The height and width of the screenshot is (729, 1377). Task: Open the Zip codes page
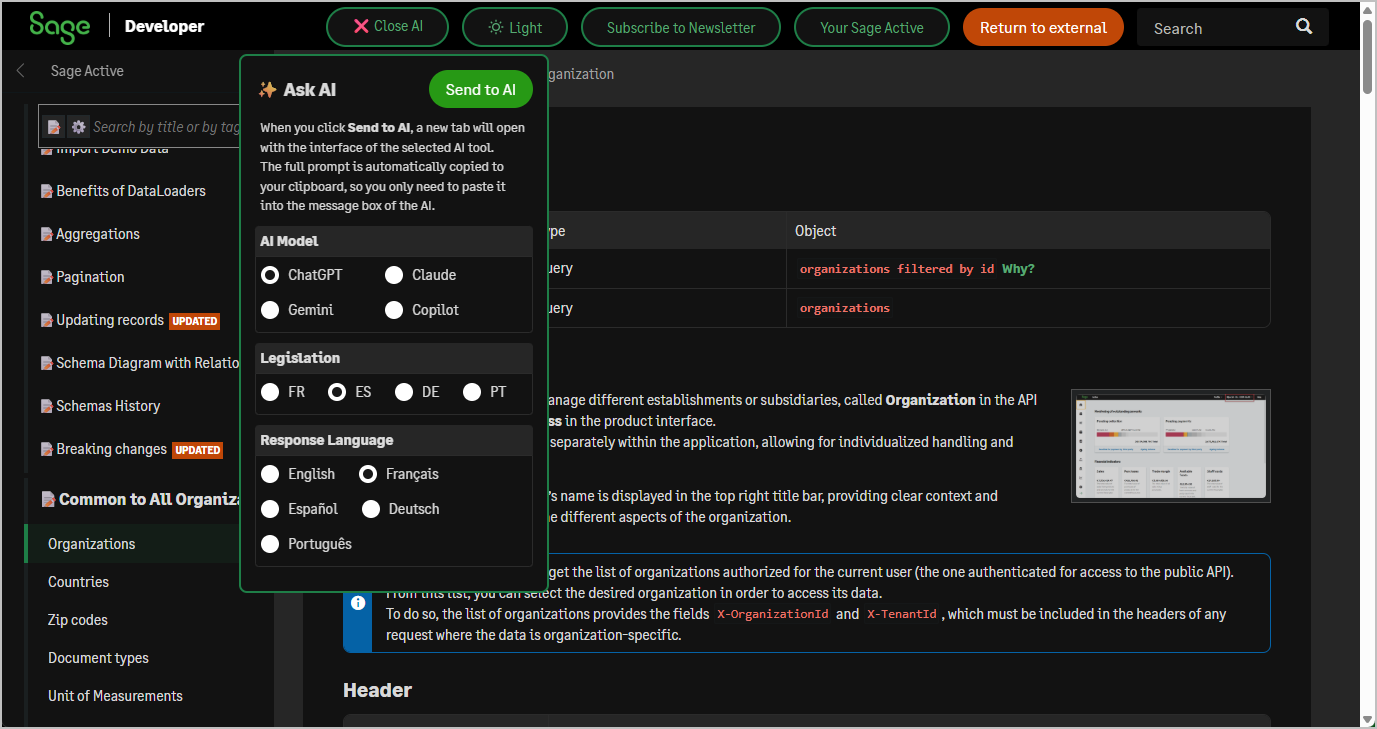click(78, 620)
